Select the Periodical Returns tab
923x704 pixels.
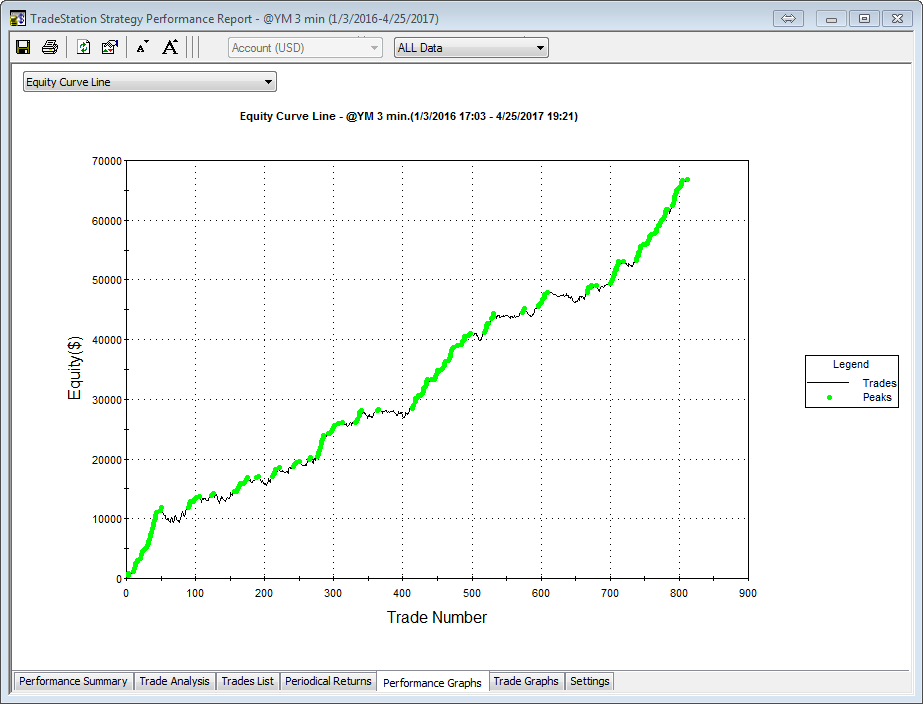point(328,681)
